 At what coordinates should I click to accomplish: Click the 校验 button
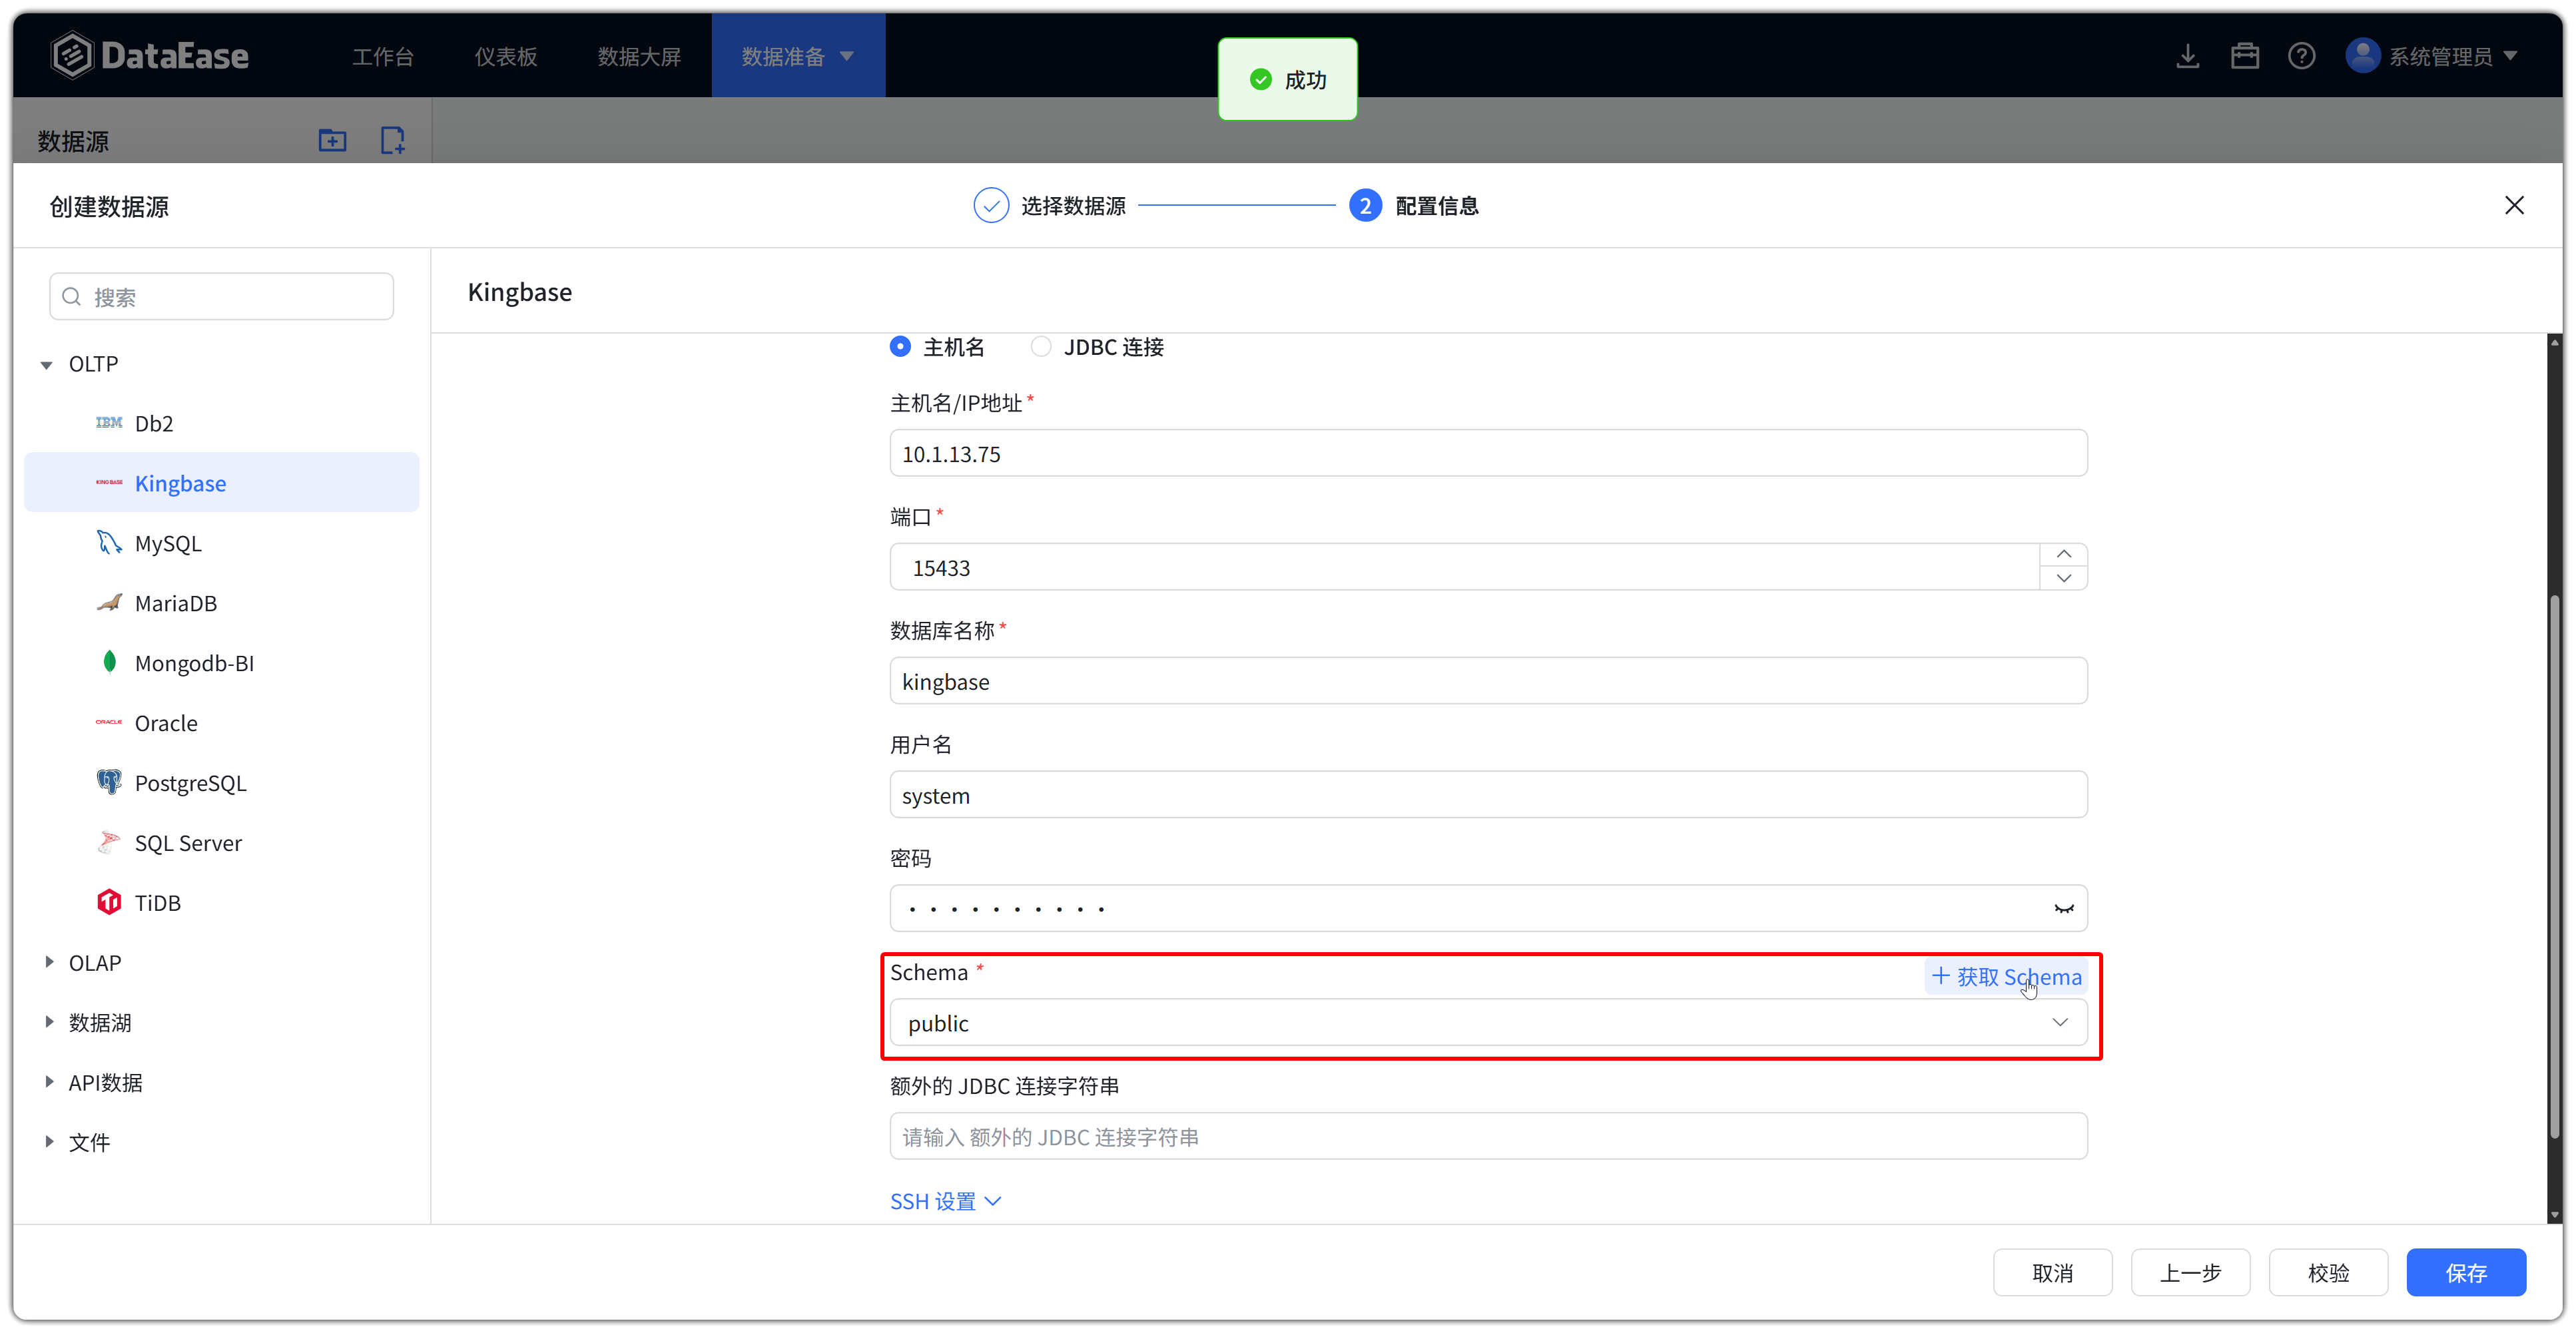2328,1272
